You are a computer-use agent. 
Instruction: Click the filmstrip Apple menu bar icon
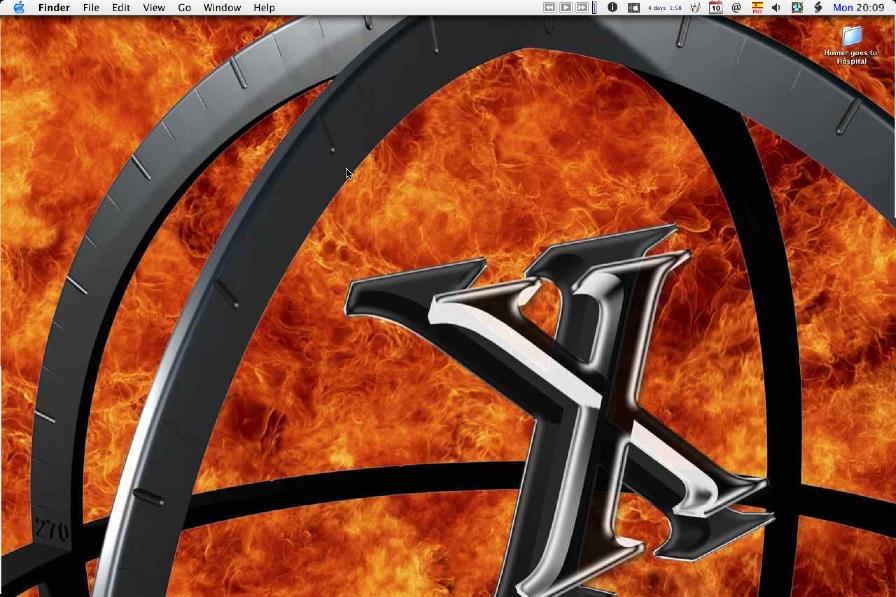[634, 7]
